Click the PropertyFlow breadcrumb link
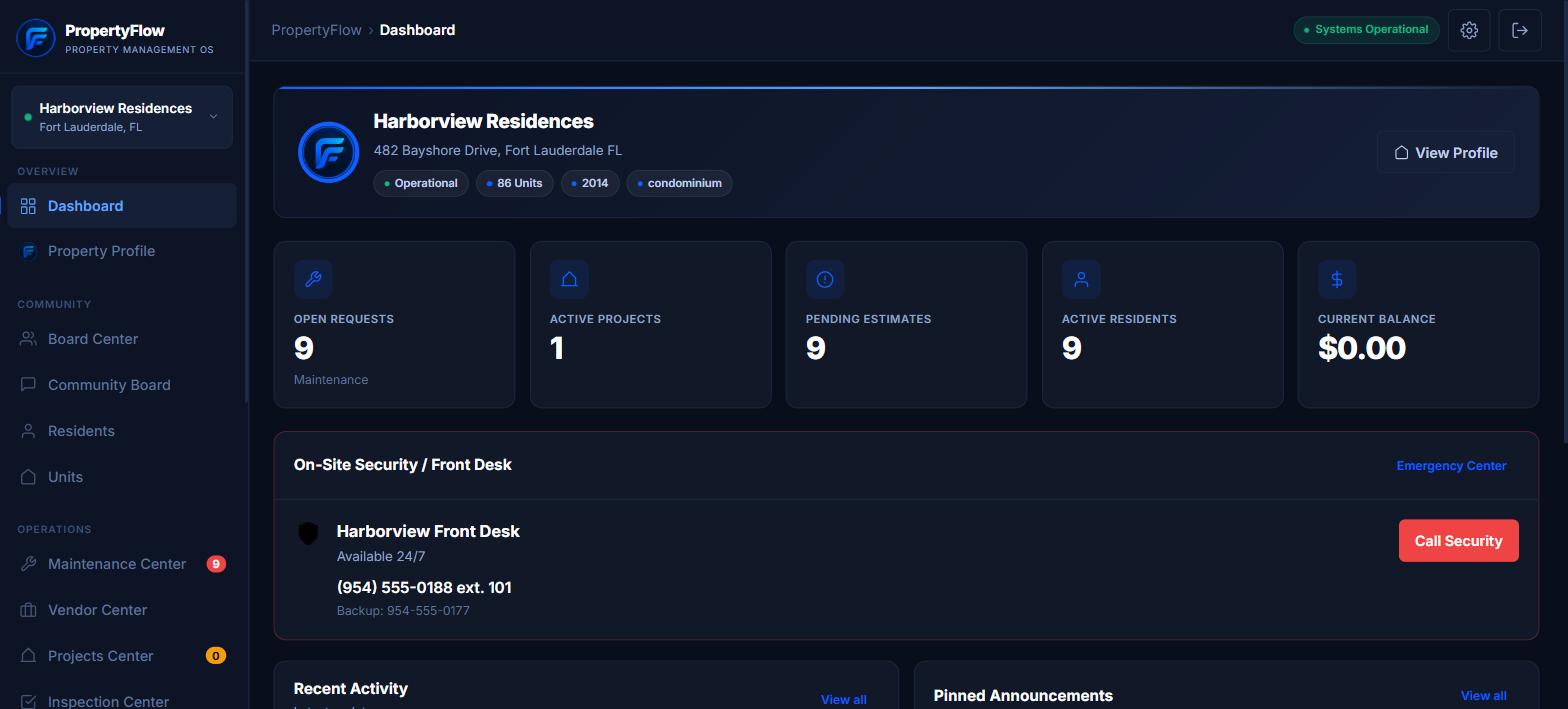Viewport: 1568px width, 709px height. [x=316, y=30]
